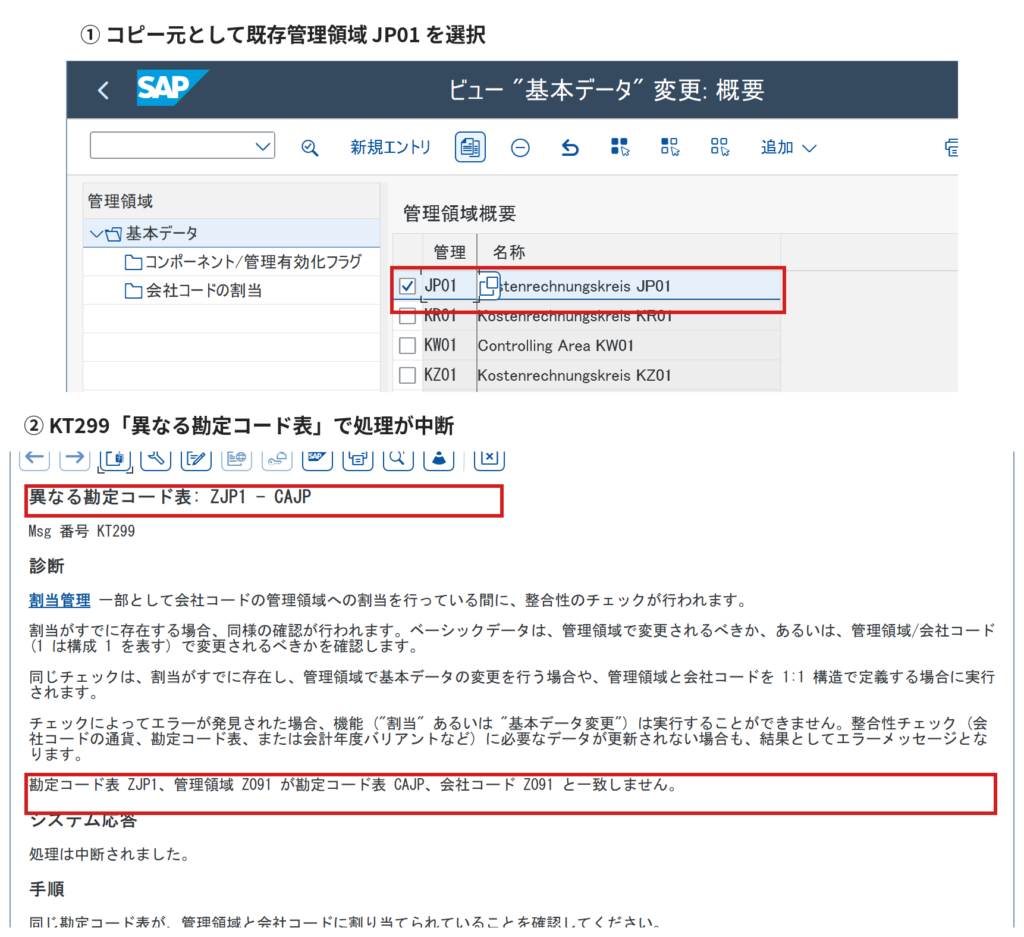This screenshot has height=937, width=1024.
Task: Click the wrench technical information icon
Action: (x=155, y=458)
